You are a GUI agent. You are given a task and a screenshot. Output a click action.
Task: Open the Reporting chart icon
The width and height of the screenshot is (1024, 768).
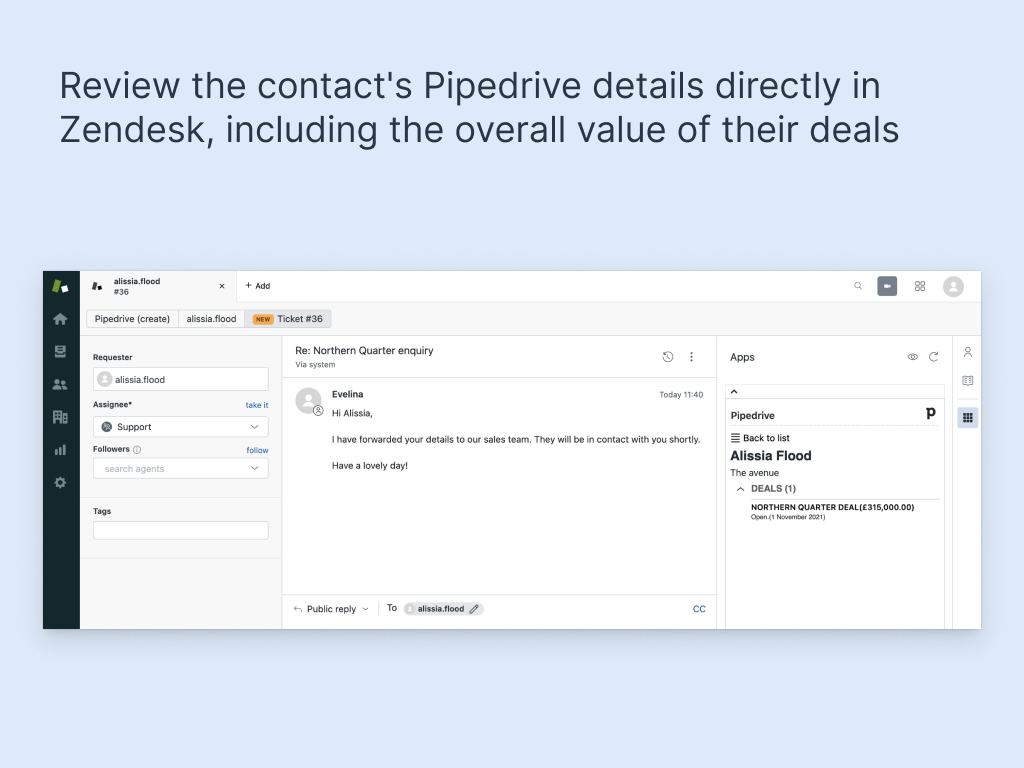click(60, 450)
